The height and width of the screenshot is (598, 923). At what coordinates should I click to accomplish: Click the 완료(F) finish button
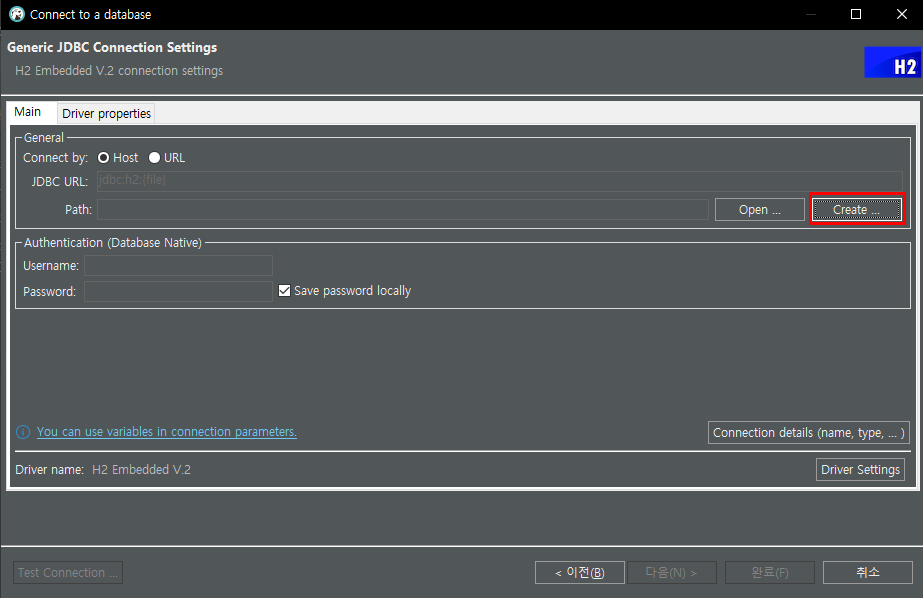coord(770,573)
